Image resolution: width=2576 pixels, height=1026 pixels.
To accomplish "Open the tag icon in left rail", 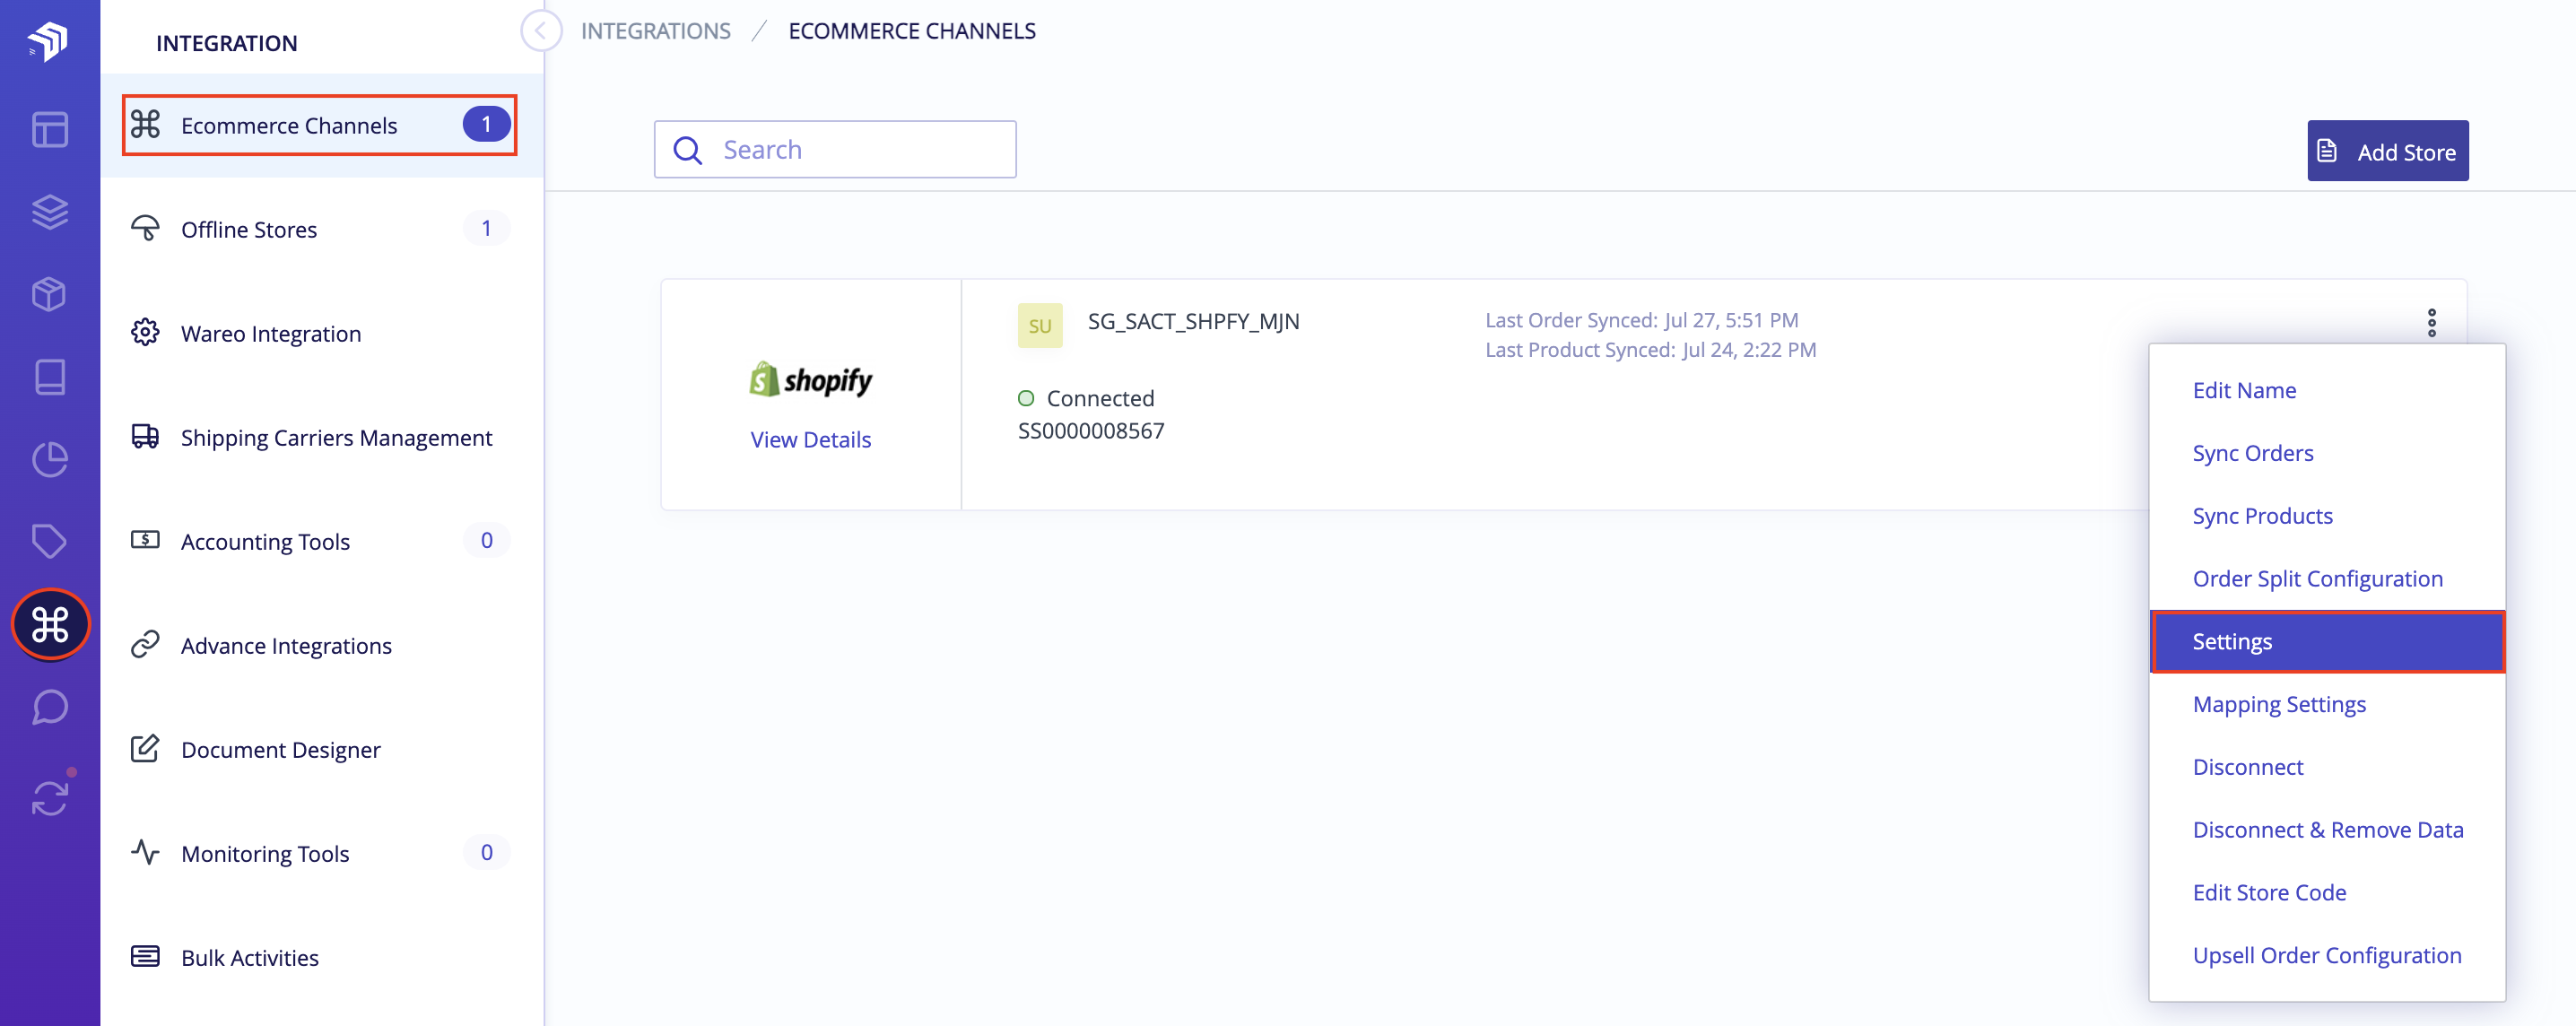I will [49, 542].
